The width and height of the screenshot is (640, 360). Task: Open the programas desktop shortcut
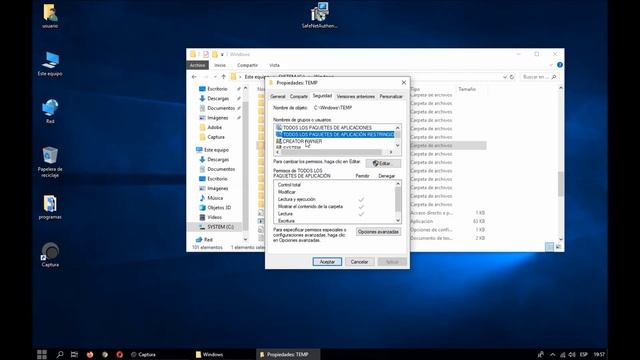pyautogui.click(x=50, y=207)
